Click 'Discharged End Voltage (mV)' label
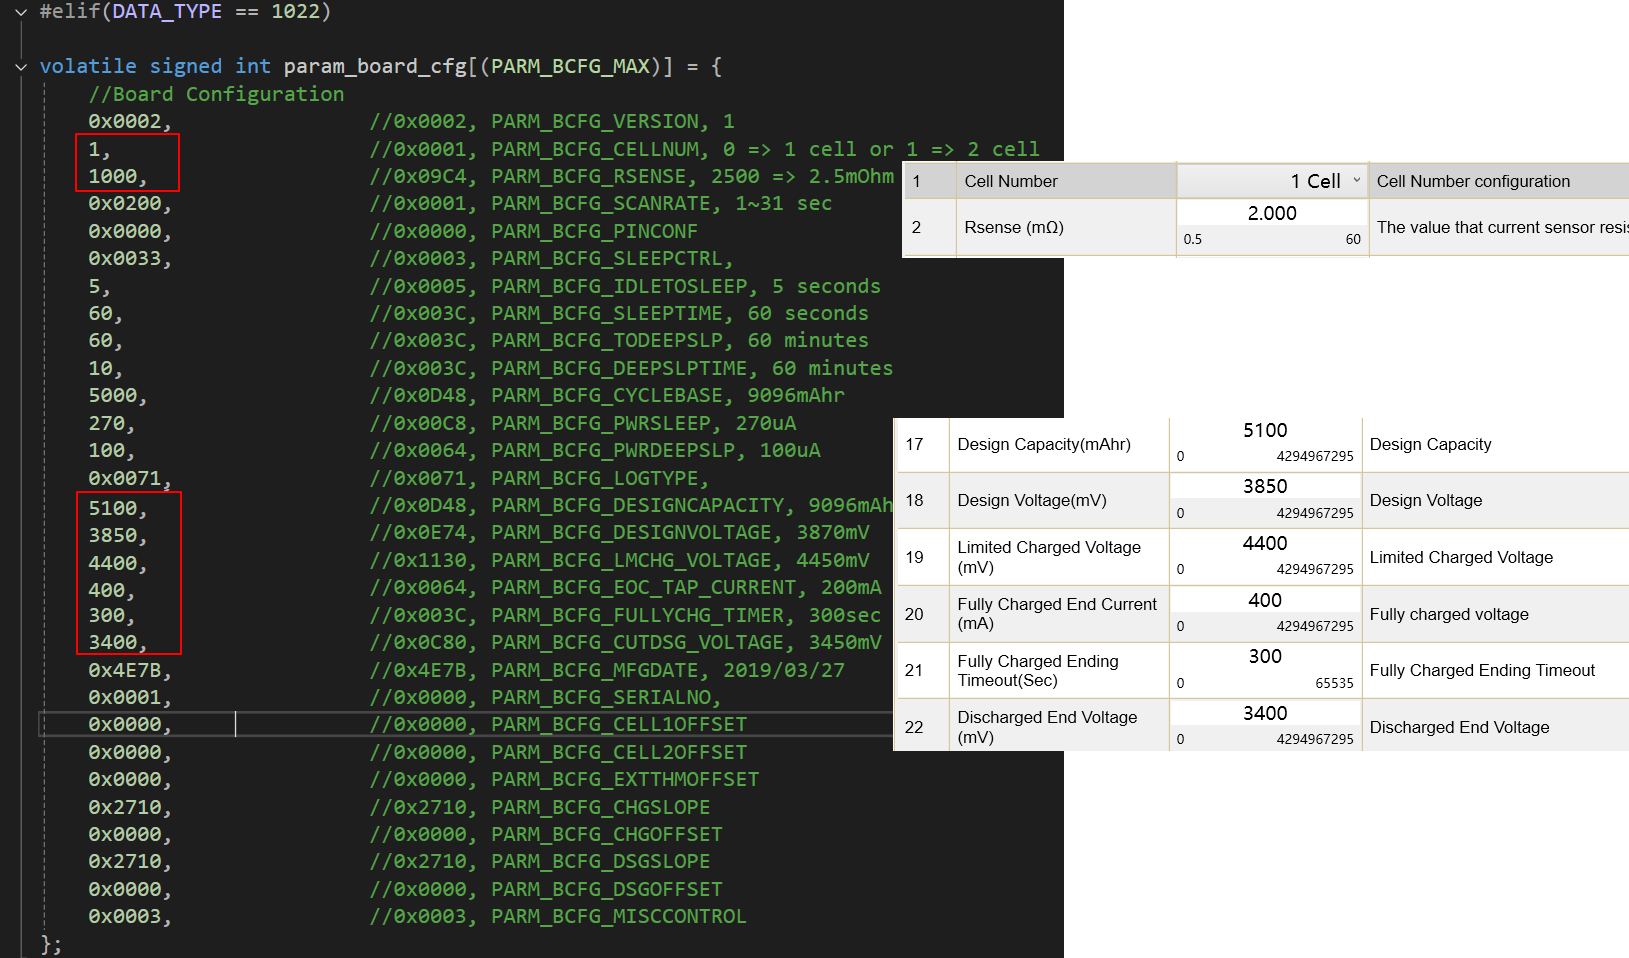 [1047, 727]
